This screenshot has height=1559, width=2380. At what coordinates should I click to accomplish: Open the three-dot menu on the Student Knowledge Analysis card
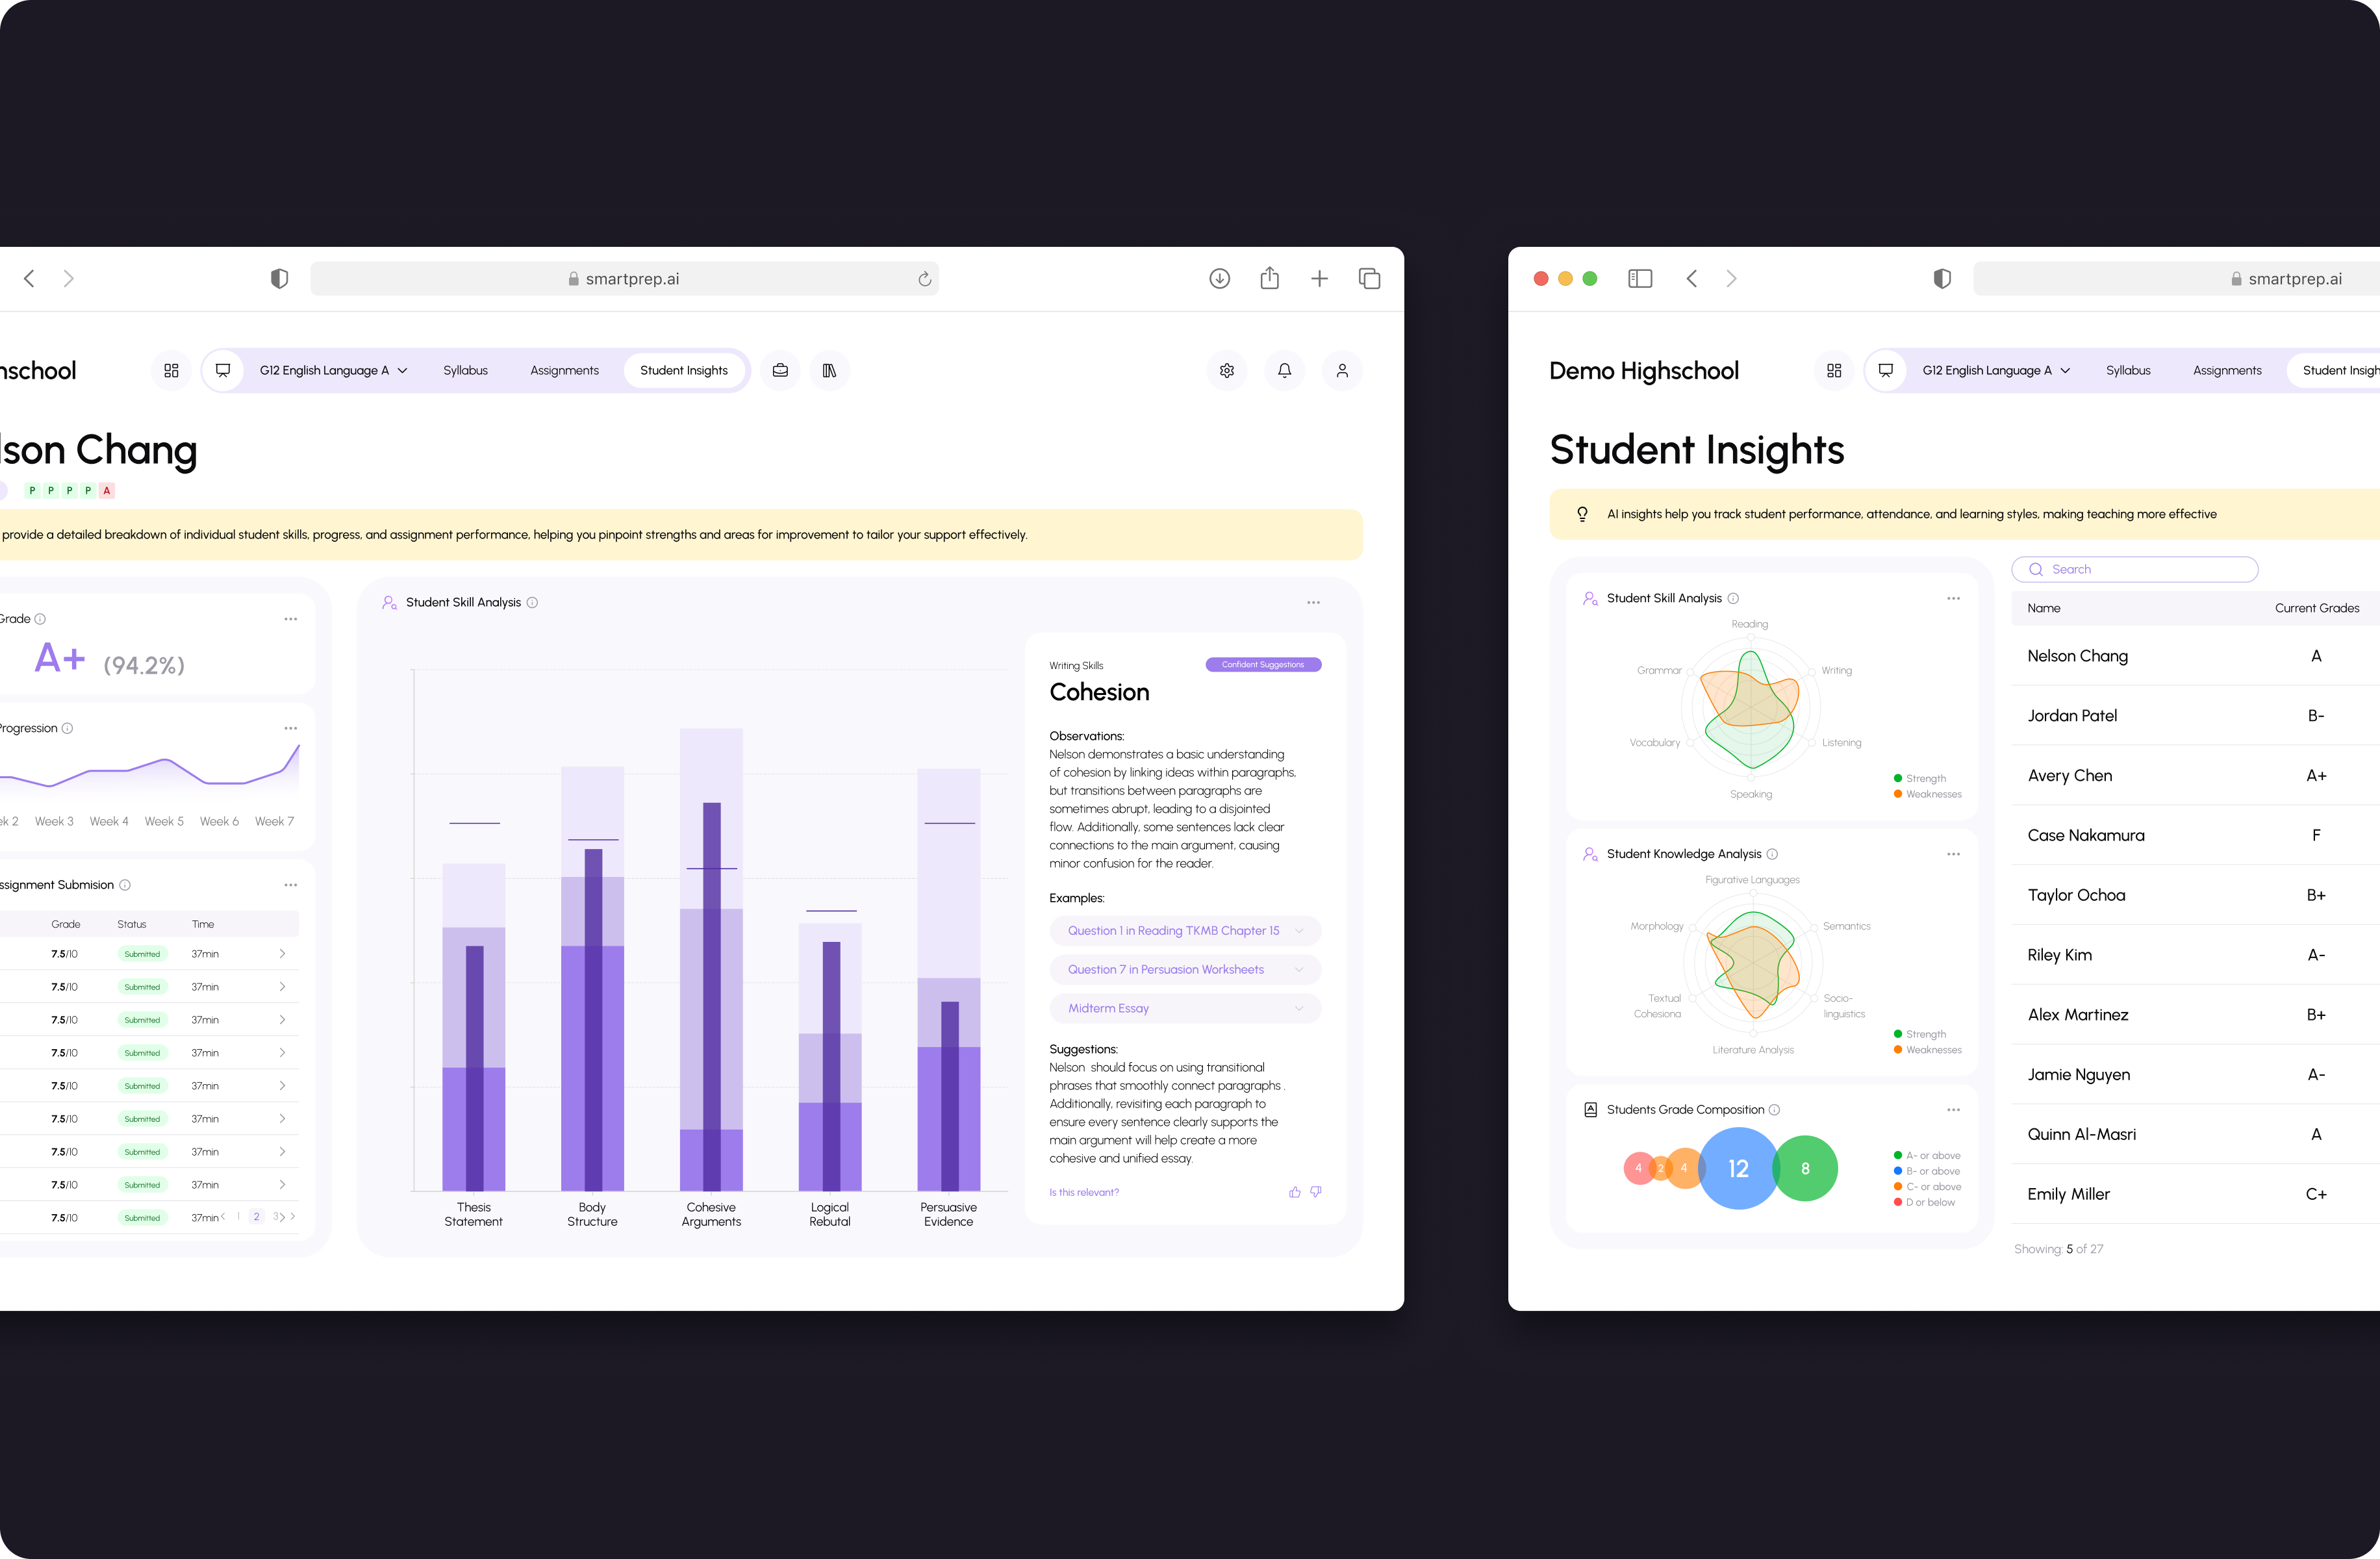[x=1953, y=854]
